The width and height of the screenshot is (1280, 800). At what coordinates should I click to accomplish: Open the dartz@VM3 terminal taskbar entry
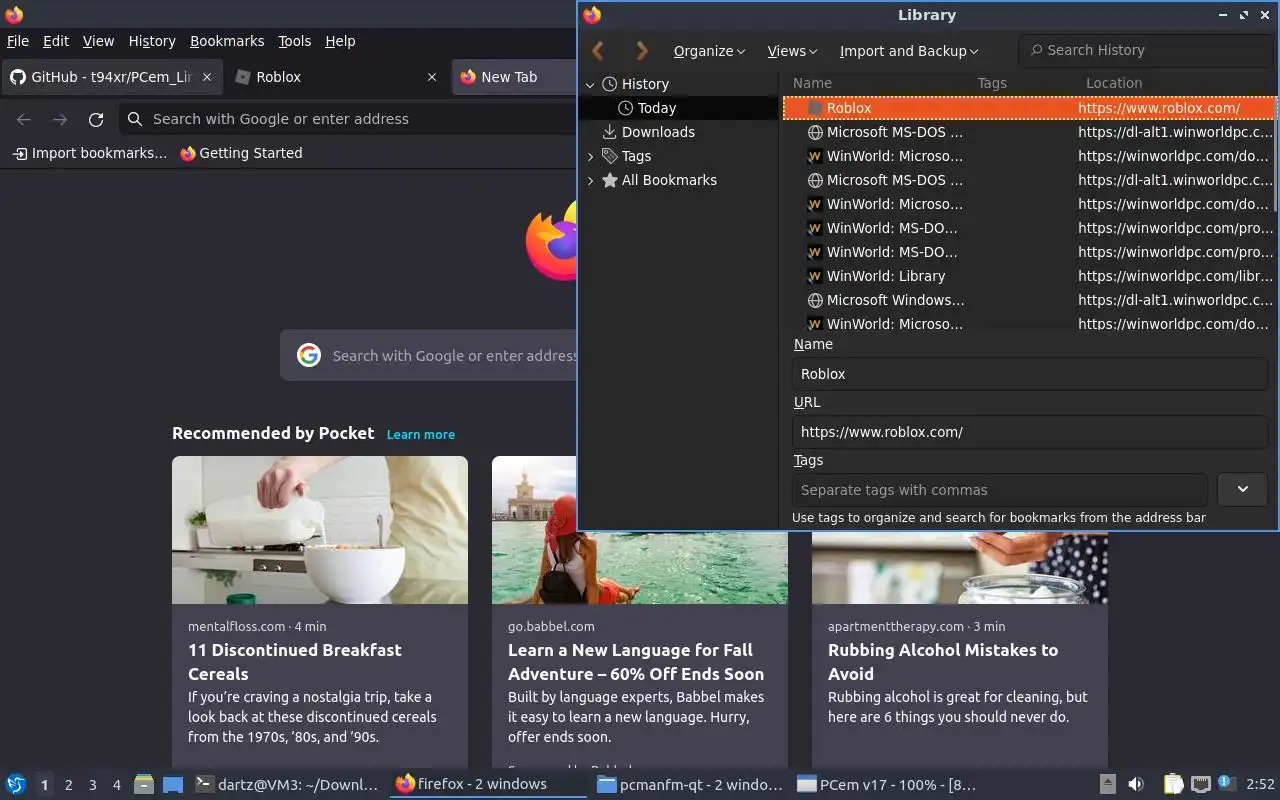287,785
